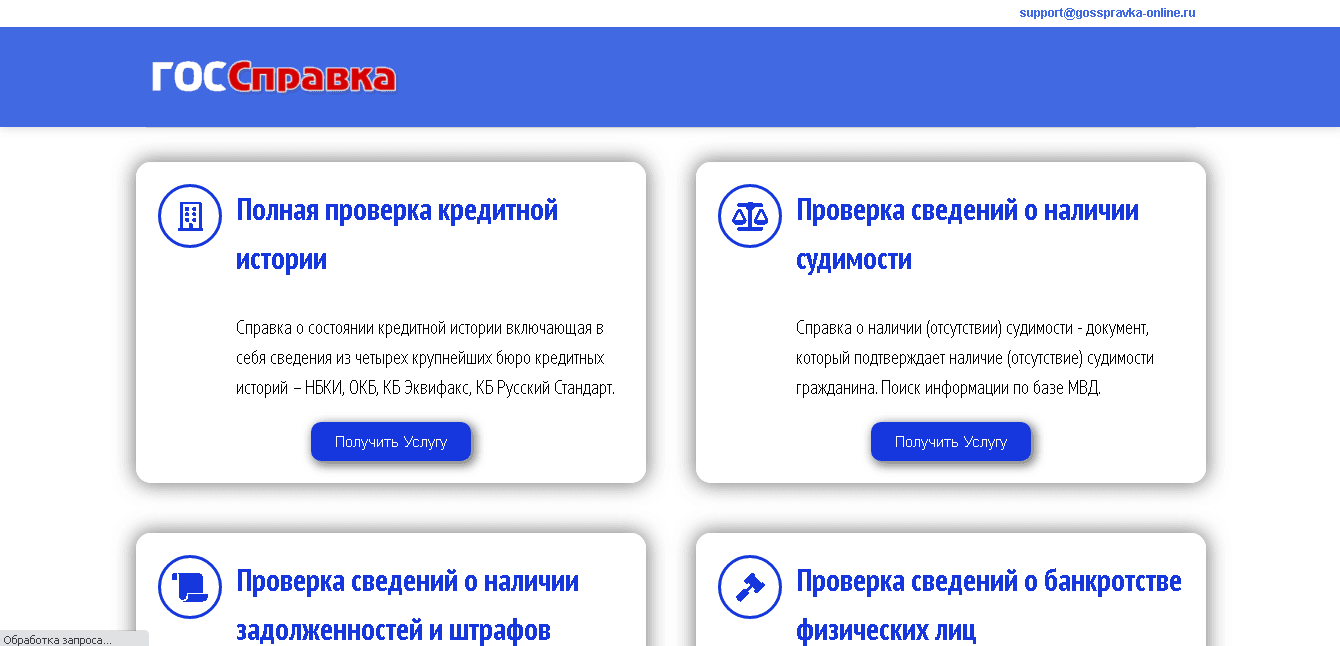Click the credit history service card
Viewport: 1340px width, 646px height.
point(390,320)
